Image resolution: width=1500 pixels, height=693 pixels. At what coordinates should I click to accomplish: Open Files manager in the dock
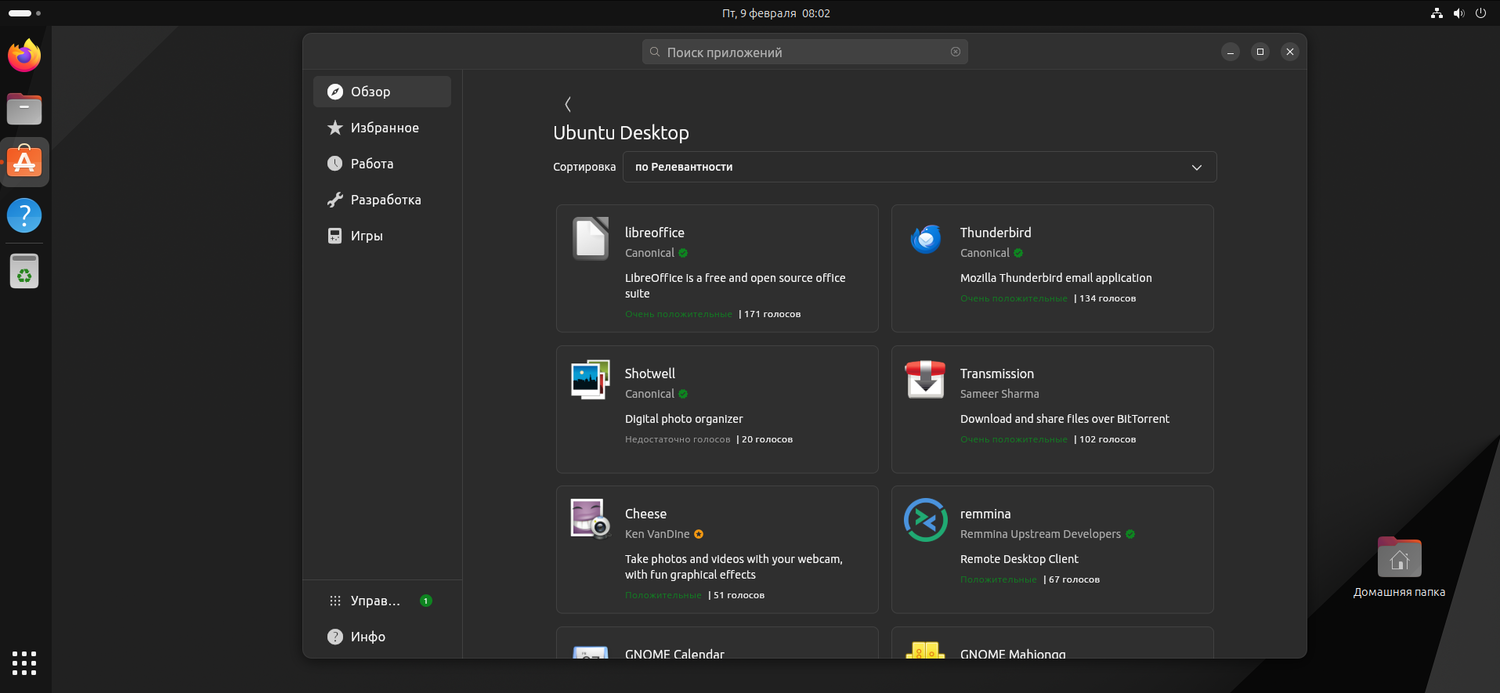pyautogui.click(x=24, y=108)
